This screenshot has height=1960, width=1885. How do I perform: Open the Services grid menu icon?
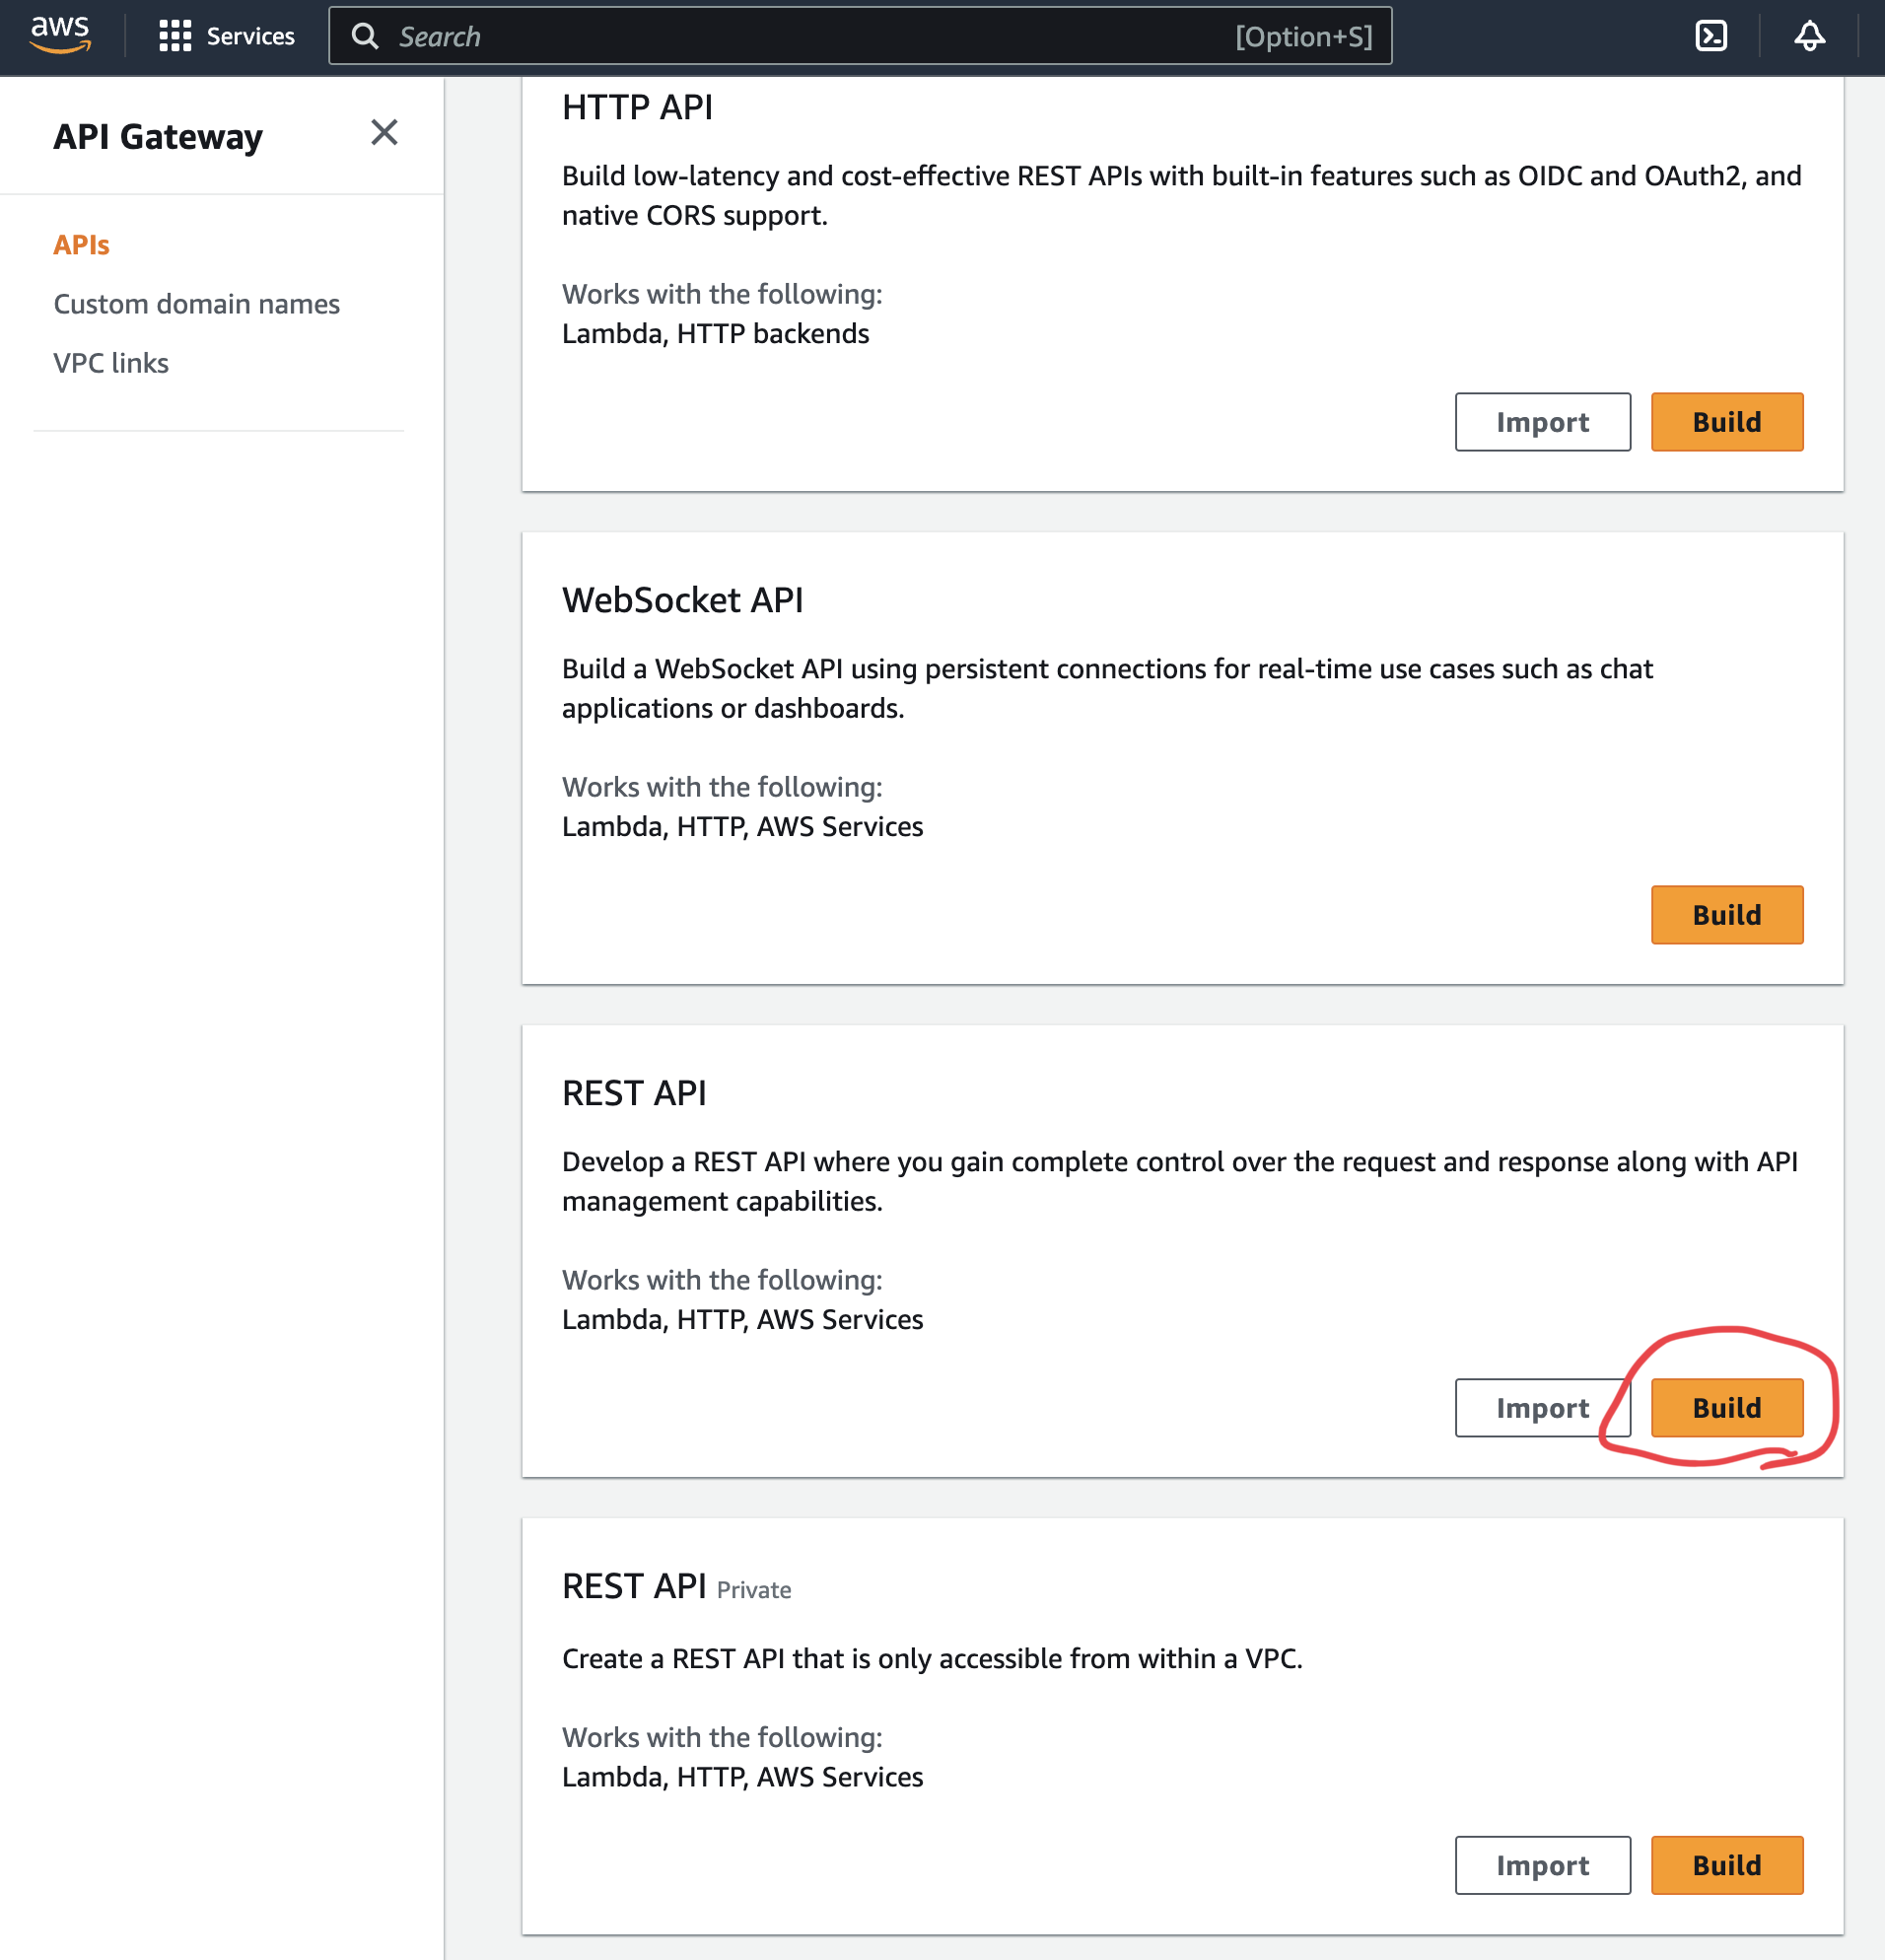(175, 36)
